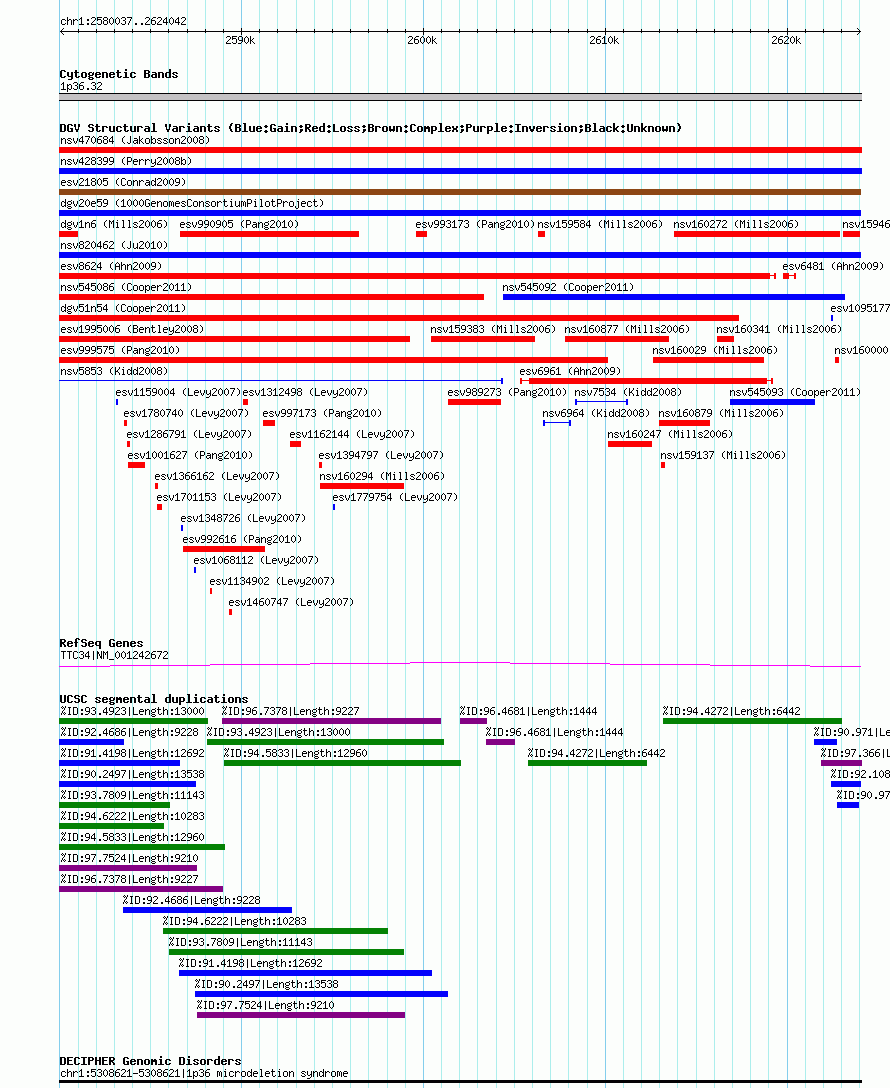Viewport: 890px width, 1088px height.
Task: Click the 2590k ruler mark
Action: tap(240, 40)
